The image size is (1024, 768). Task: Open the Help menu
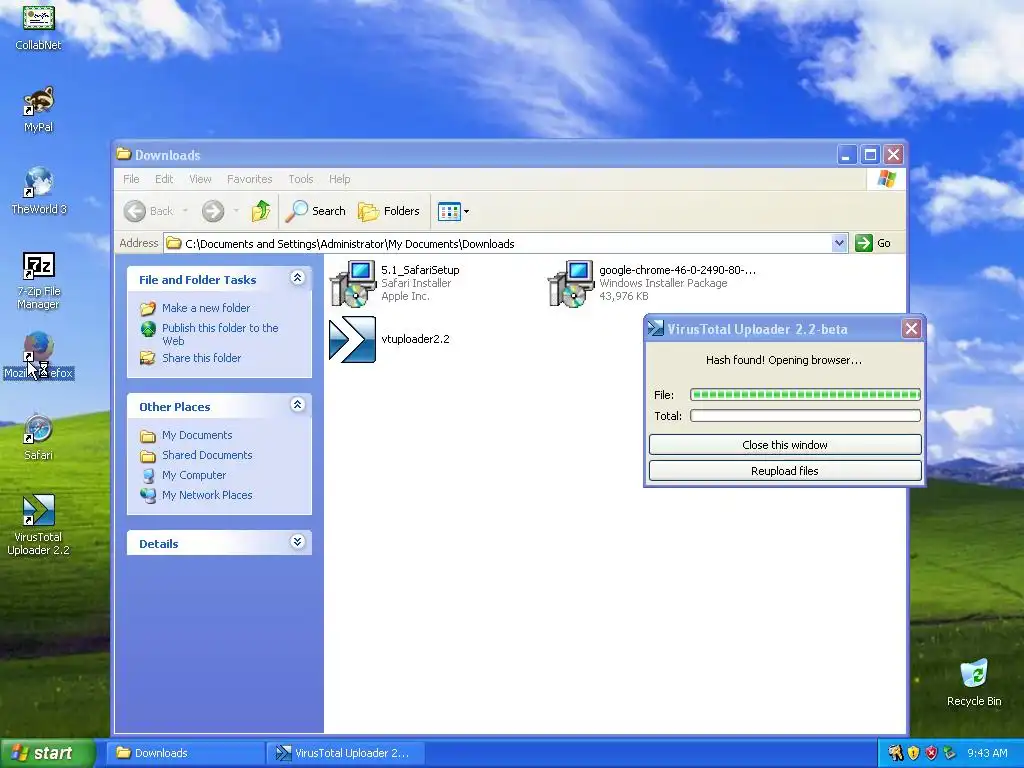[x=340, y=179]
